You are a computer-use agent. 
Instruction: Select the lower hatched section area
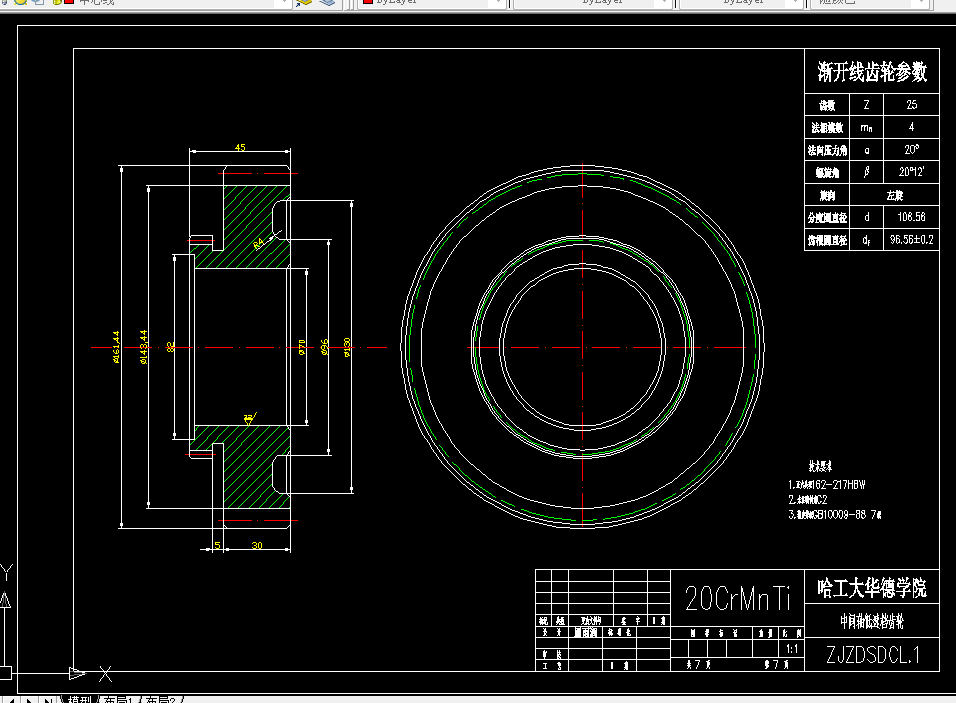pyautogui.click(x=250, y=466)
